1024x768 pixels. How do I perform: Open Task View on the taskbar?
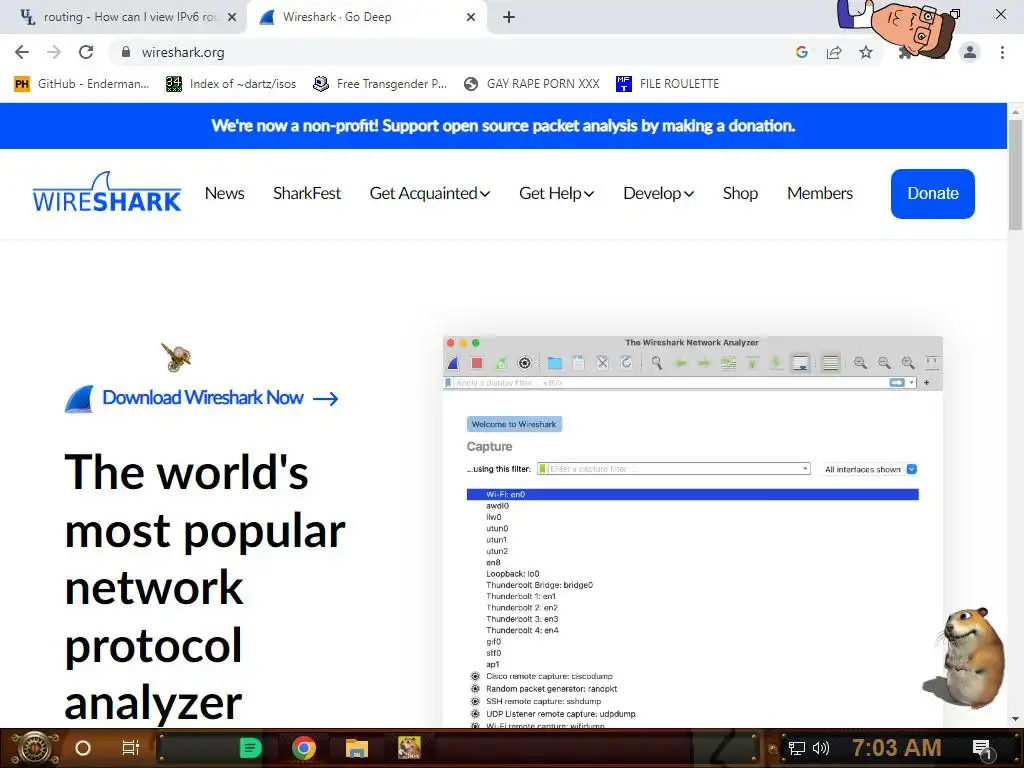[131, 748]
